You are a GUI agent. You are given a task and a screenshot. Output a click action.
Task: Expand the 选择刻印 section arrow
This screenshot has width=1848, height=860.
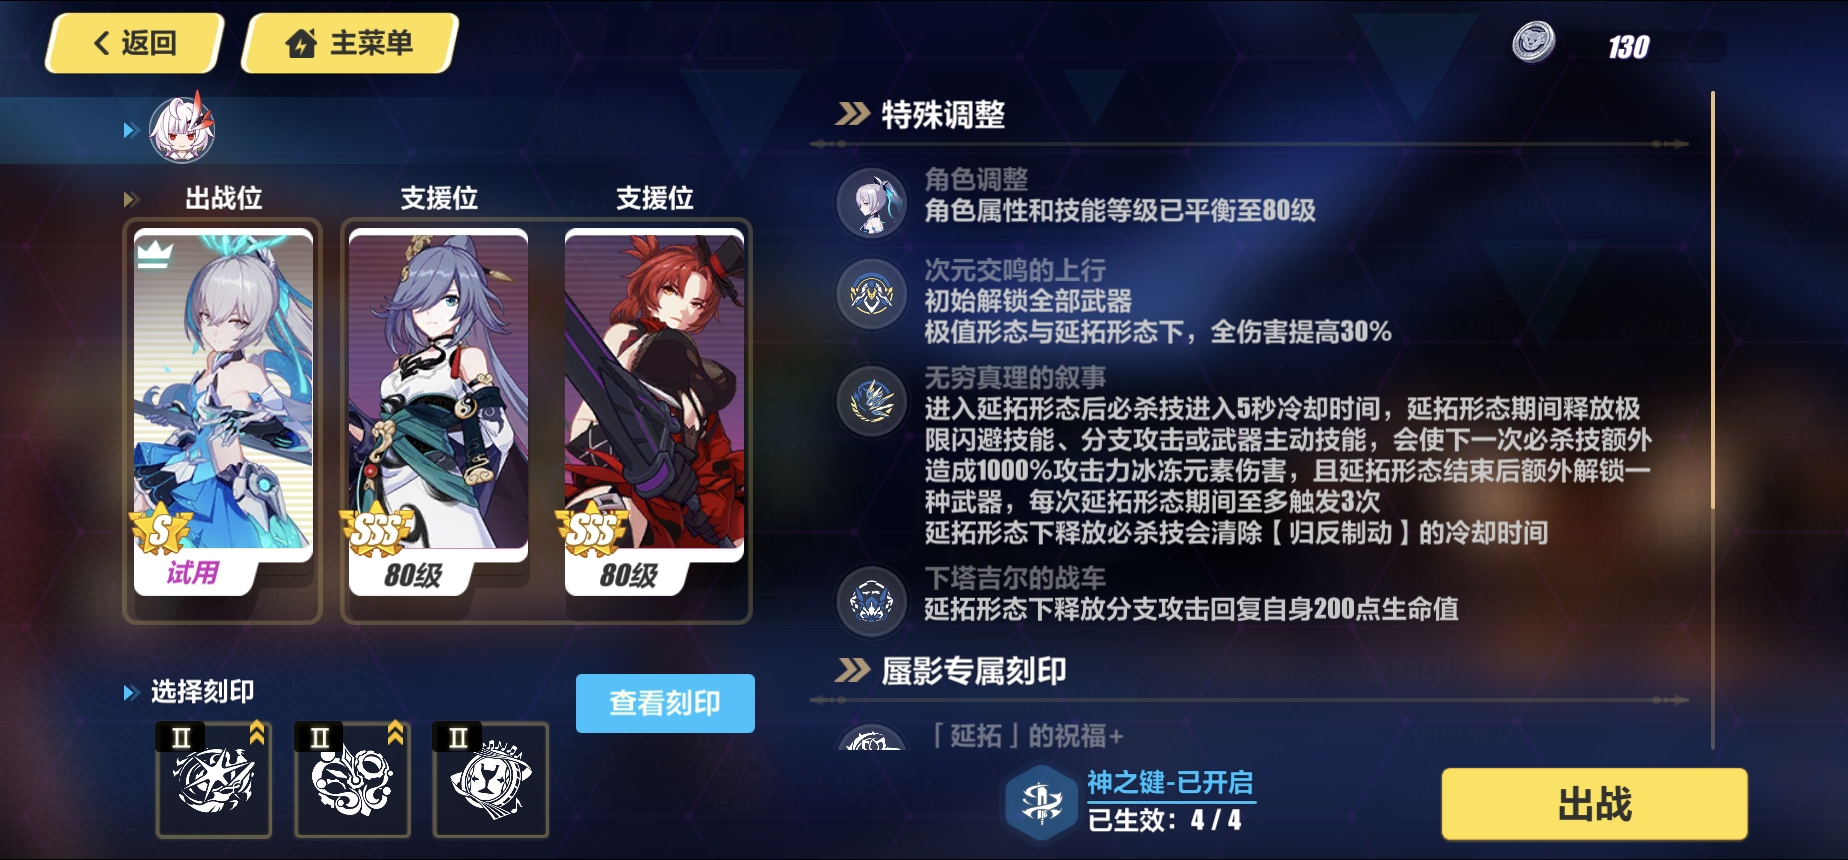[x=130, y=692]
